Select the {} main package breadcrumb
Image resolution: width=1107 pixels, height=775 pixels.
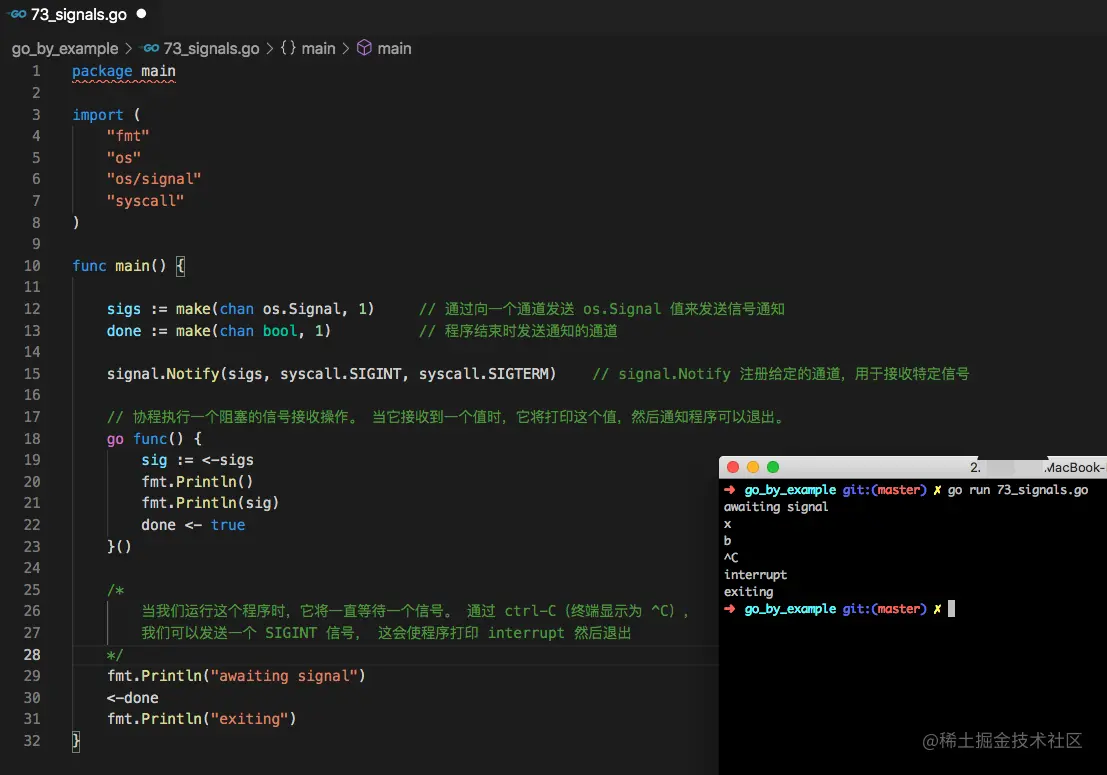point(308,49)
